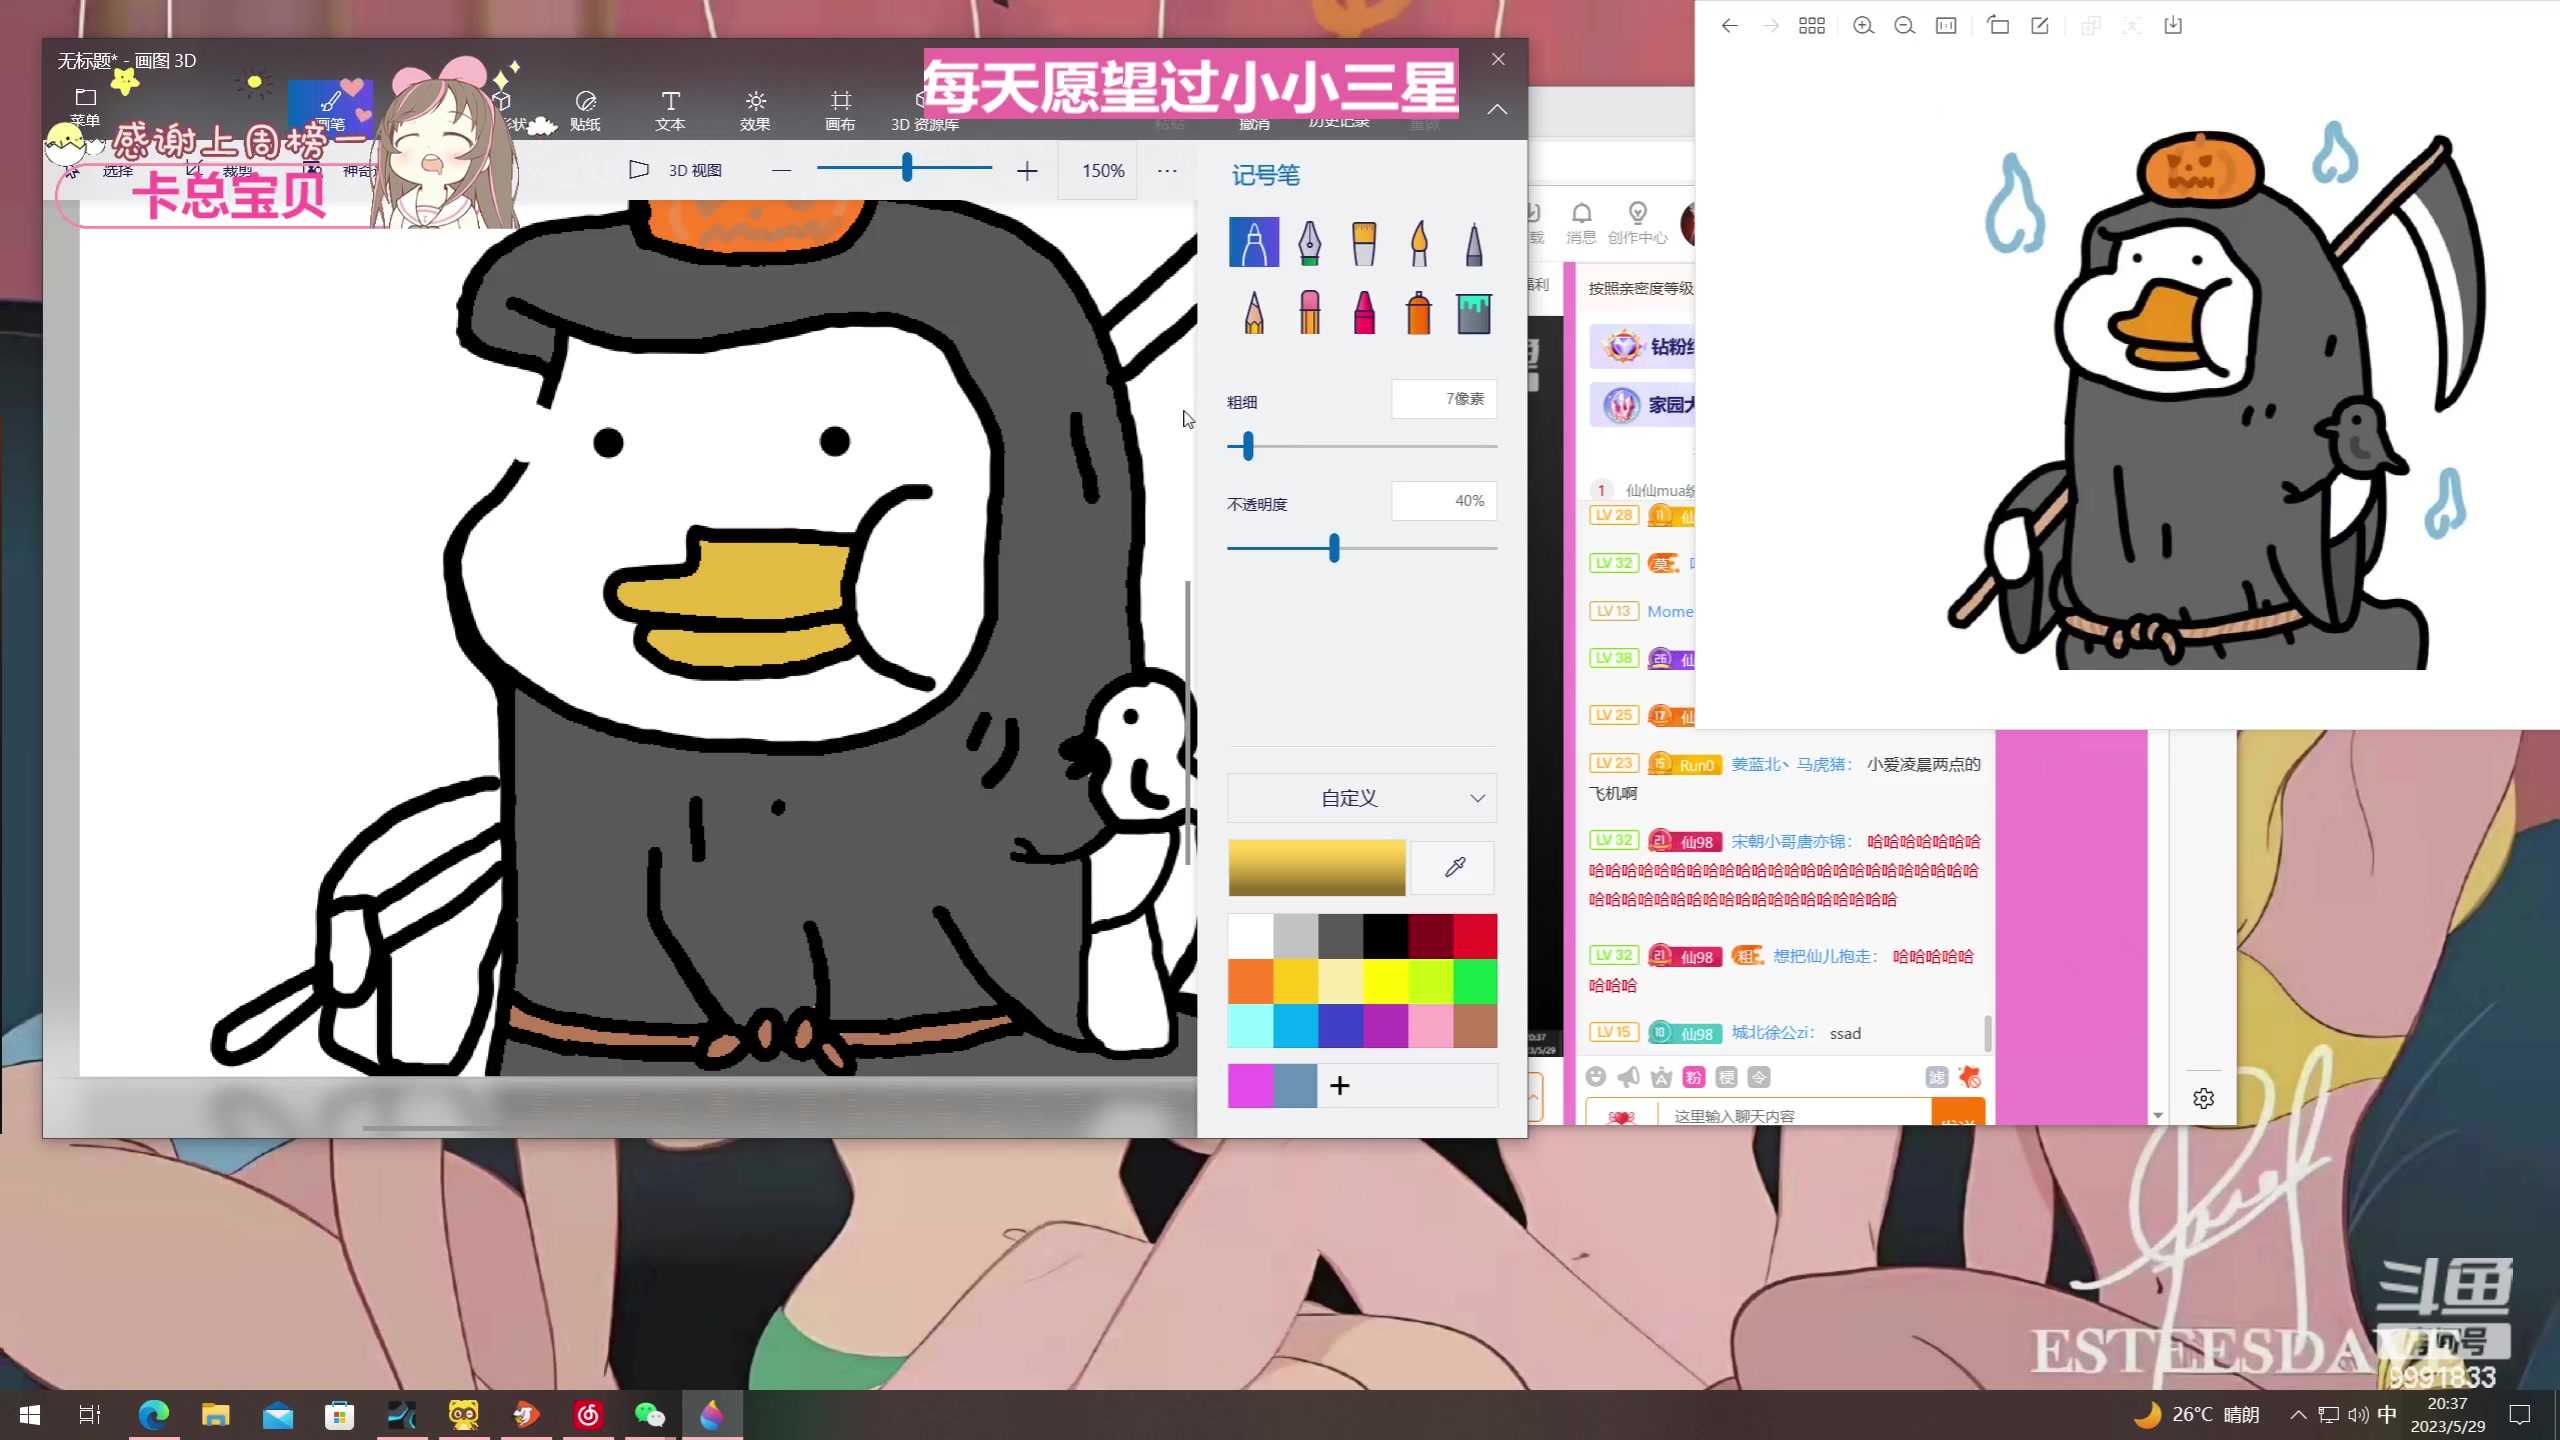Toggle the 滤 chat filter button

point(1936,1077)
